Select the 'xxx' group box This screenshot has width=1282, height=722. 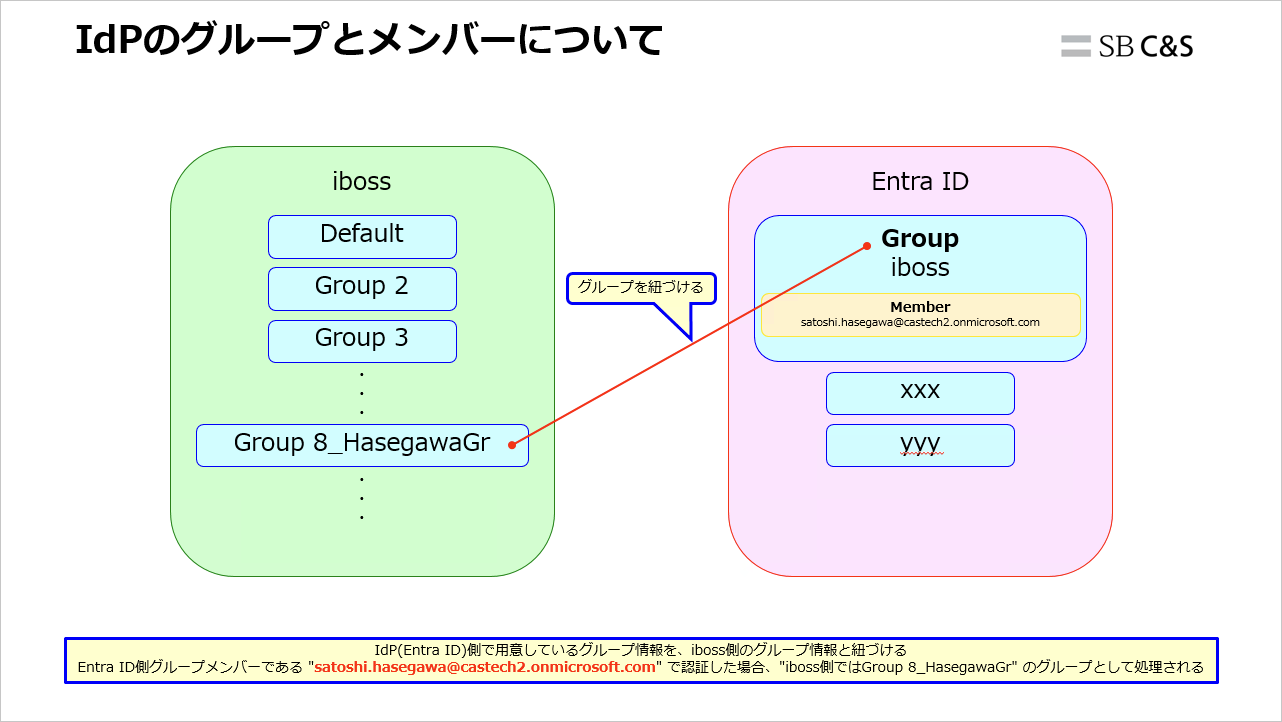[920, 393]
